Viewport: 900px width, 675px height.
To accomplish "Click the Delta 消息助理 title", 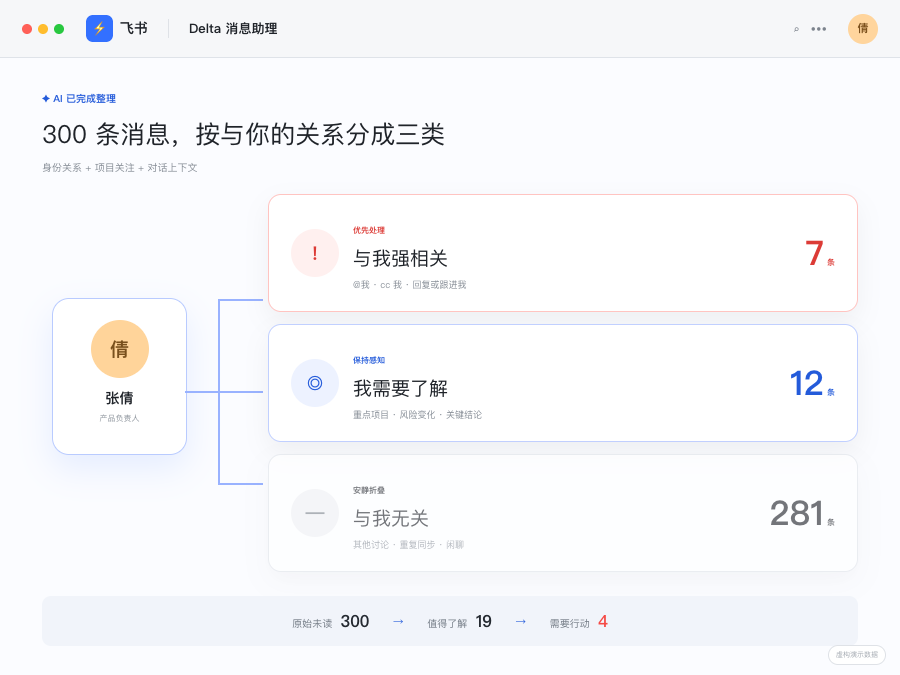I will pyautogui.click(x=233, y=29).
